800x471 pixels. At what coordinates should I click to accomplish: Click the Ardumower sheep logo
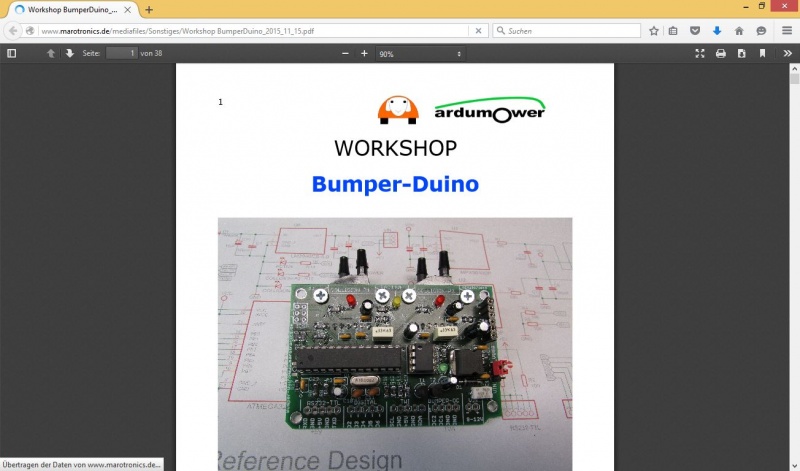point(398,110)
